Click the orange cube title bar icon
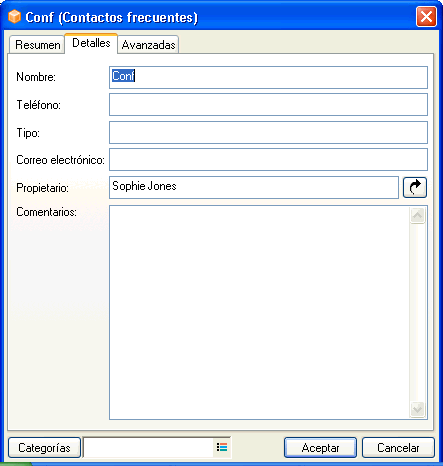This screenshot has height=466, width=443. [14, 17]
